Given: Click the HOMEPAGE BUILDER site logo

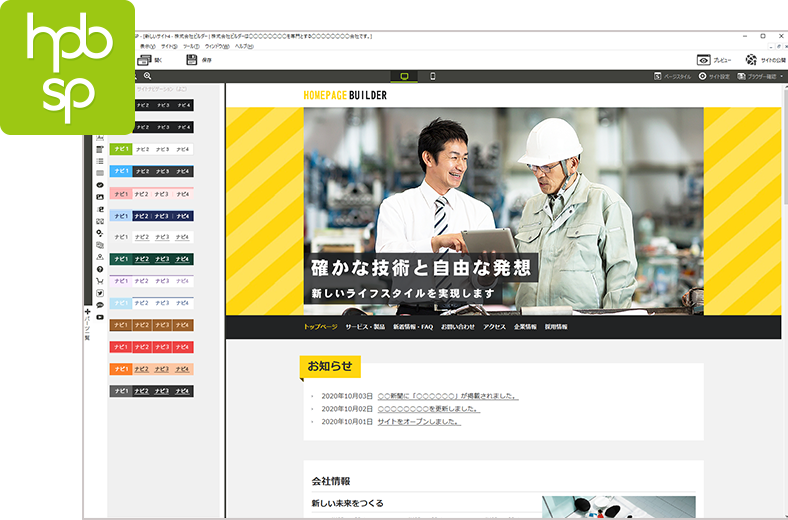Looking at the screenshot, I should 345,95.
